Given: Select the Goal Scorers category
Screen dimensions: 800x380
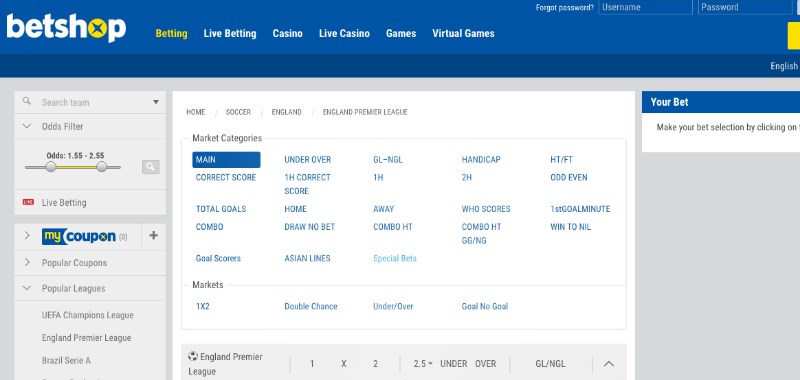Looking at the screenshot, I should [x=218, y=259].
